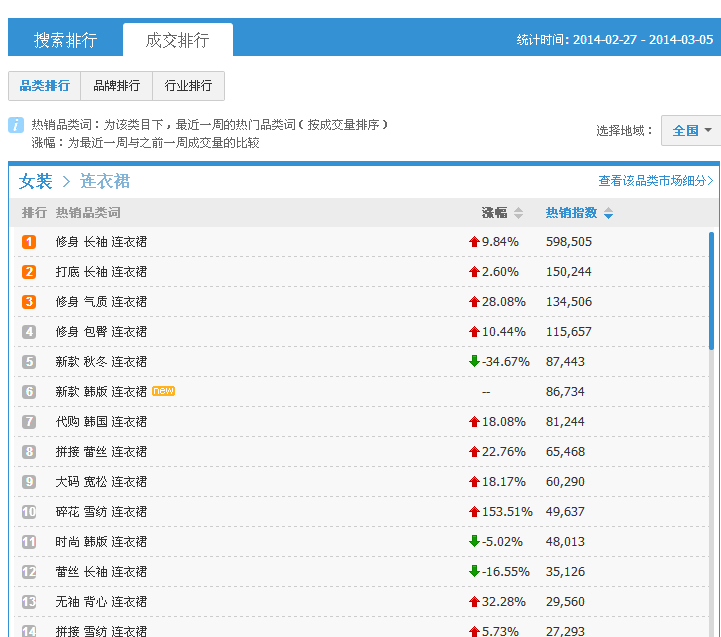Open the 品牌排行 sub-tab
Image resolution: width=721 pixels, height=637 pixels.
[x=116, y=86]
